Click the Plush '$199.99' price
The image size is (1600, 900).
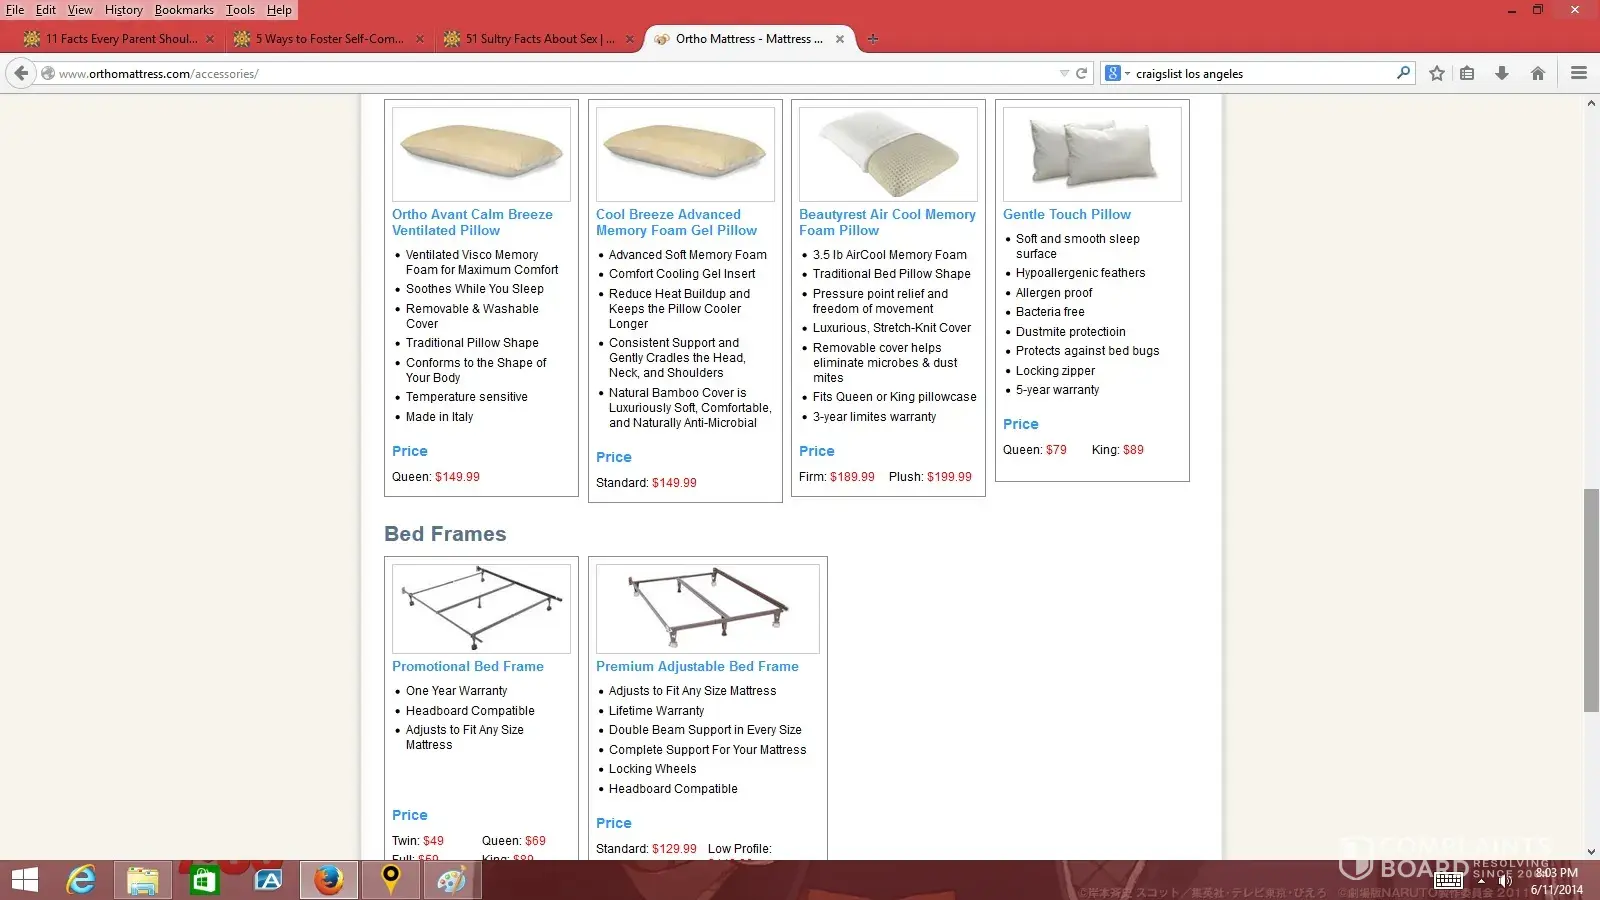click(x=949, y=477)
